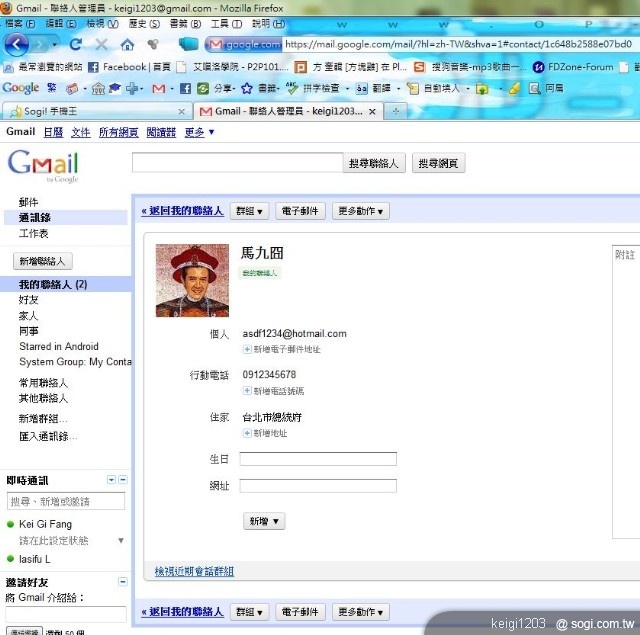Click plus icon to add email address
The height and width of the screenshot is (635, 640).
[247, 349]
